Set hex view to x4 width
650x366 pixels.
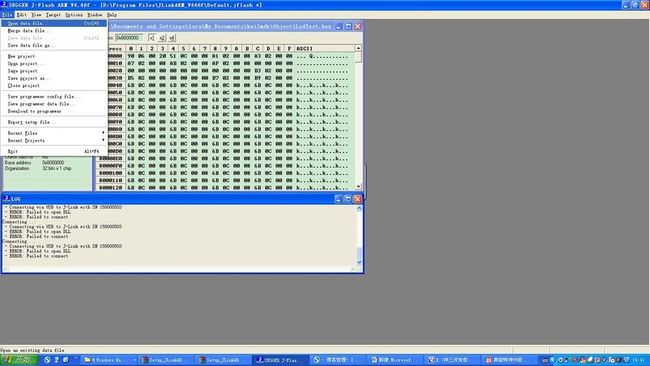[x=172, y=38]
